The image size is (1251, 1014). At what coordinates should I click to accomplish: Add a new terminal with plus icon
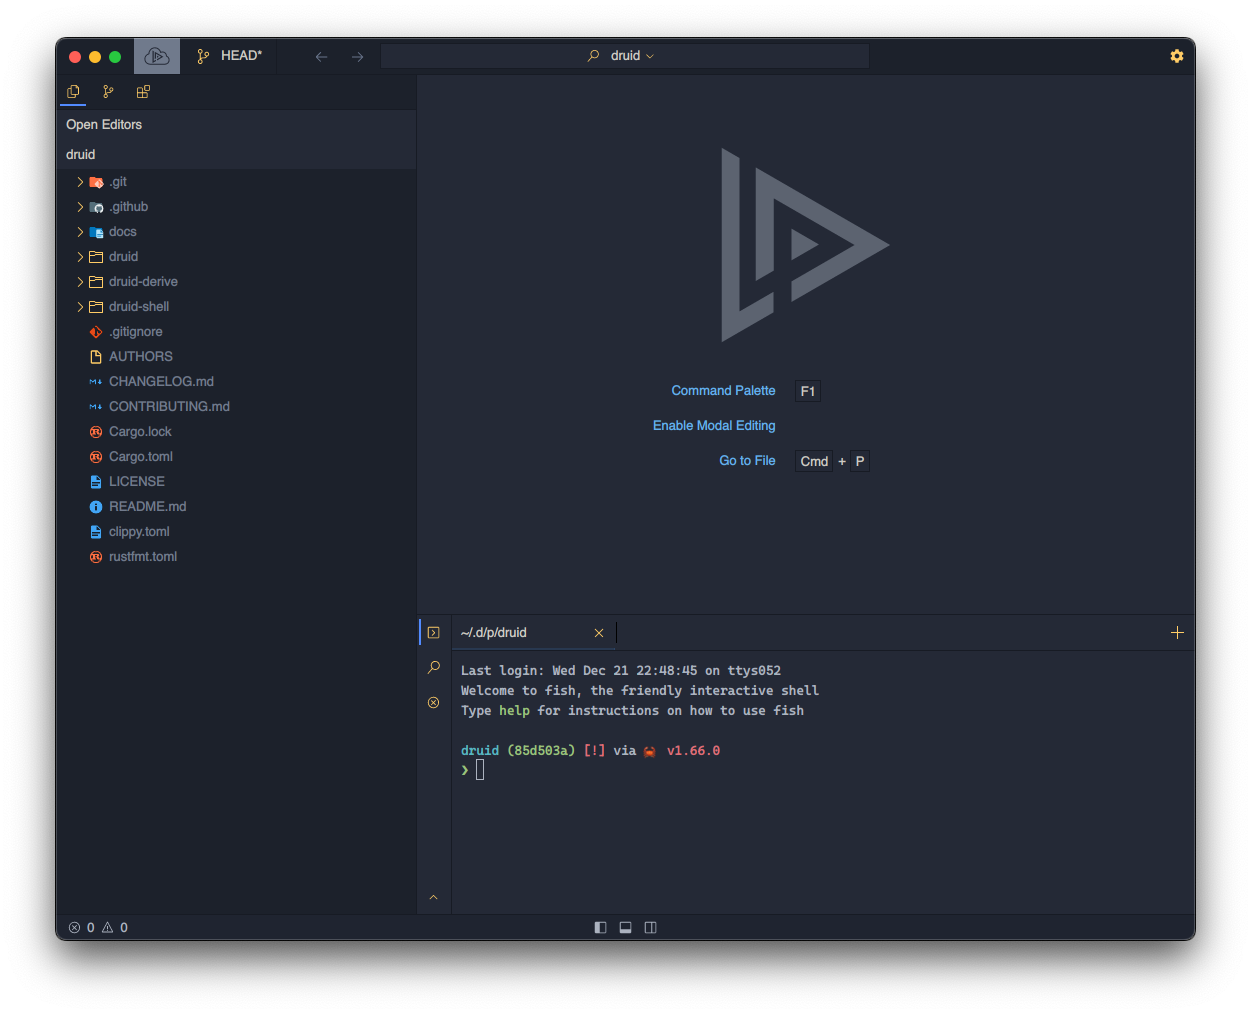1177,632
